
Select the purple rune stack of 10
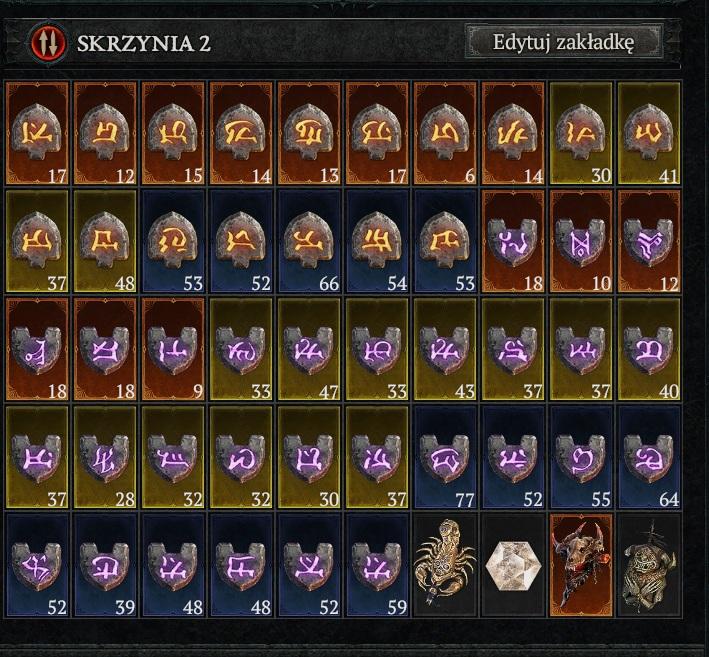[581, 241]
